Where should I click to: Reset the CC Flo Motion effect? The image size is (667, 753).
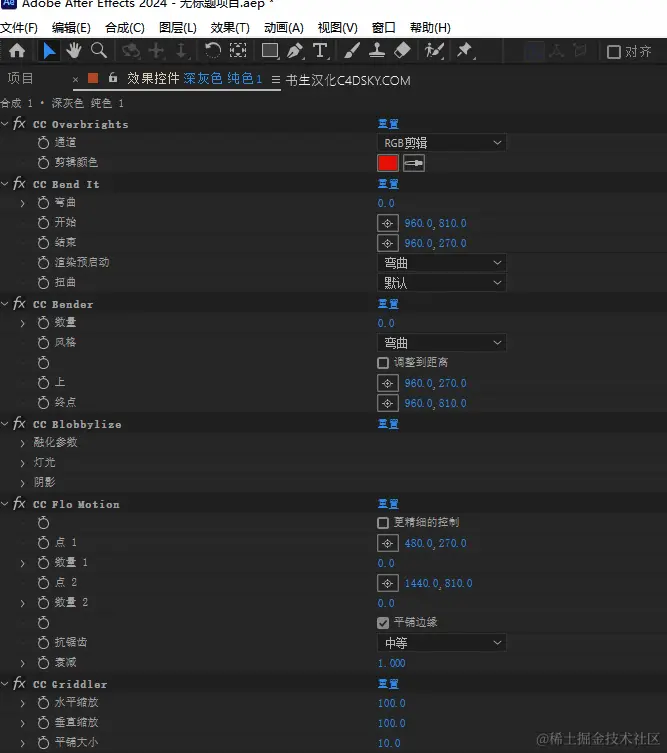(x=388, y=504)
